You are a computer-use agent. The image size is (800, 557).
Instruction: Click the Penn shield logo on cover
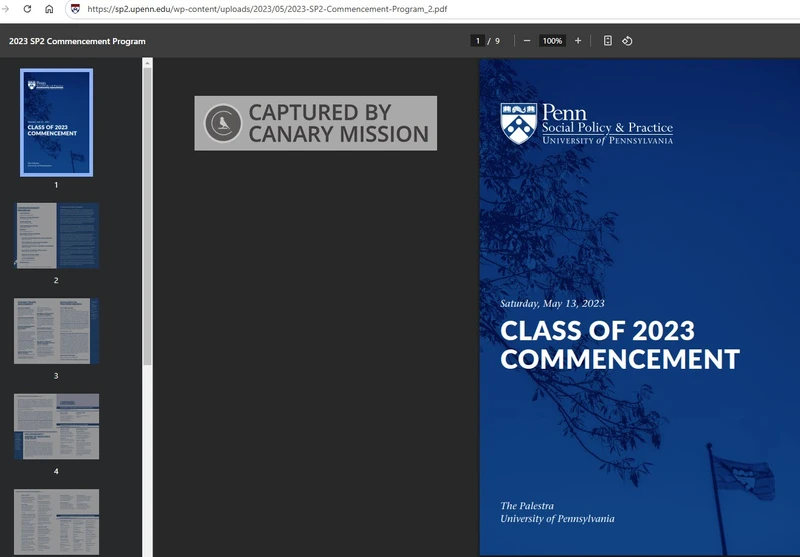click(x=518, y=124)
